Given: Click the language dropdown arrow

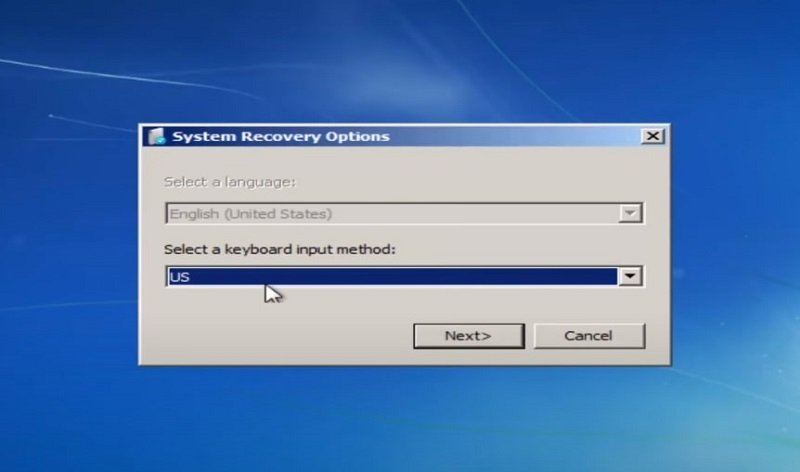Looking at the screenshot, I should coord(629,213).
